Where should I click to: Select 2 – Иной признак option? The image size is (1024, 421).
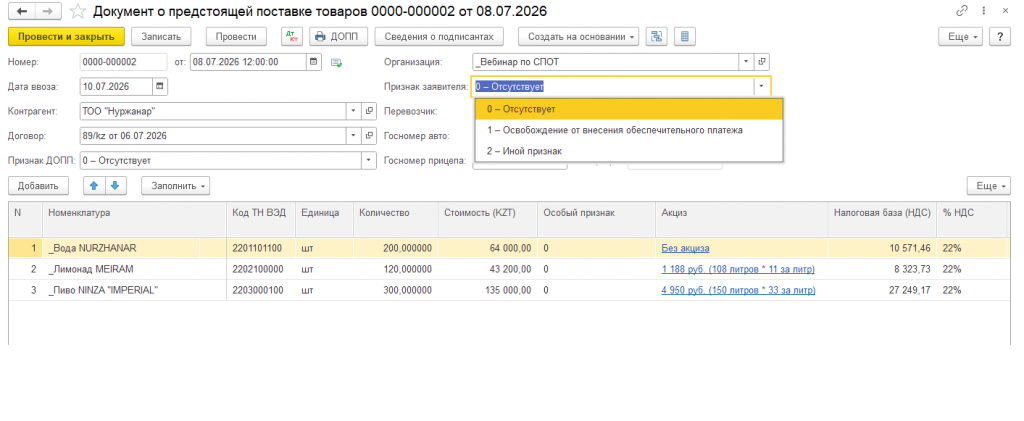tap(629, 151)
